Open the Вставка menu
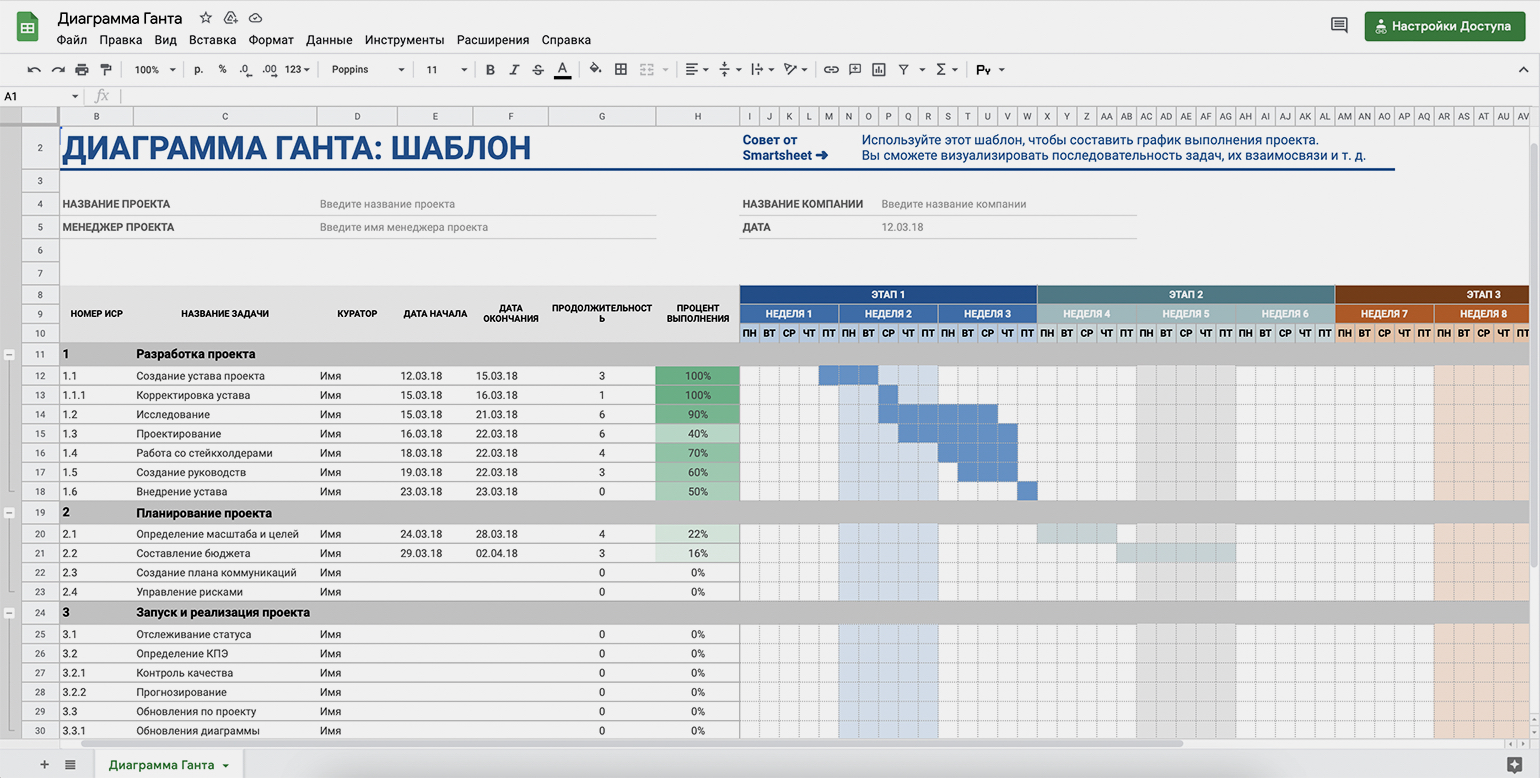The height and width of the screenshot is (778, 1540). coord(212,40)
